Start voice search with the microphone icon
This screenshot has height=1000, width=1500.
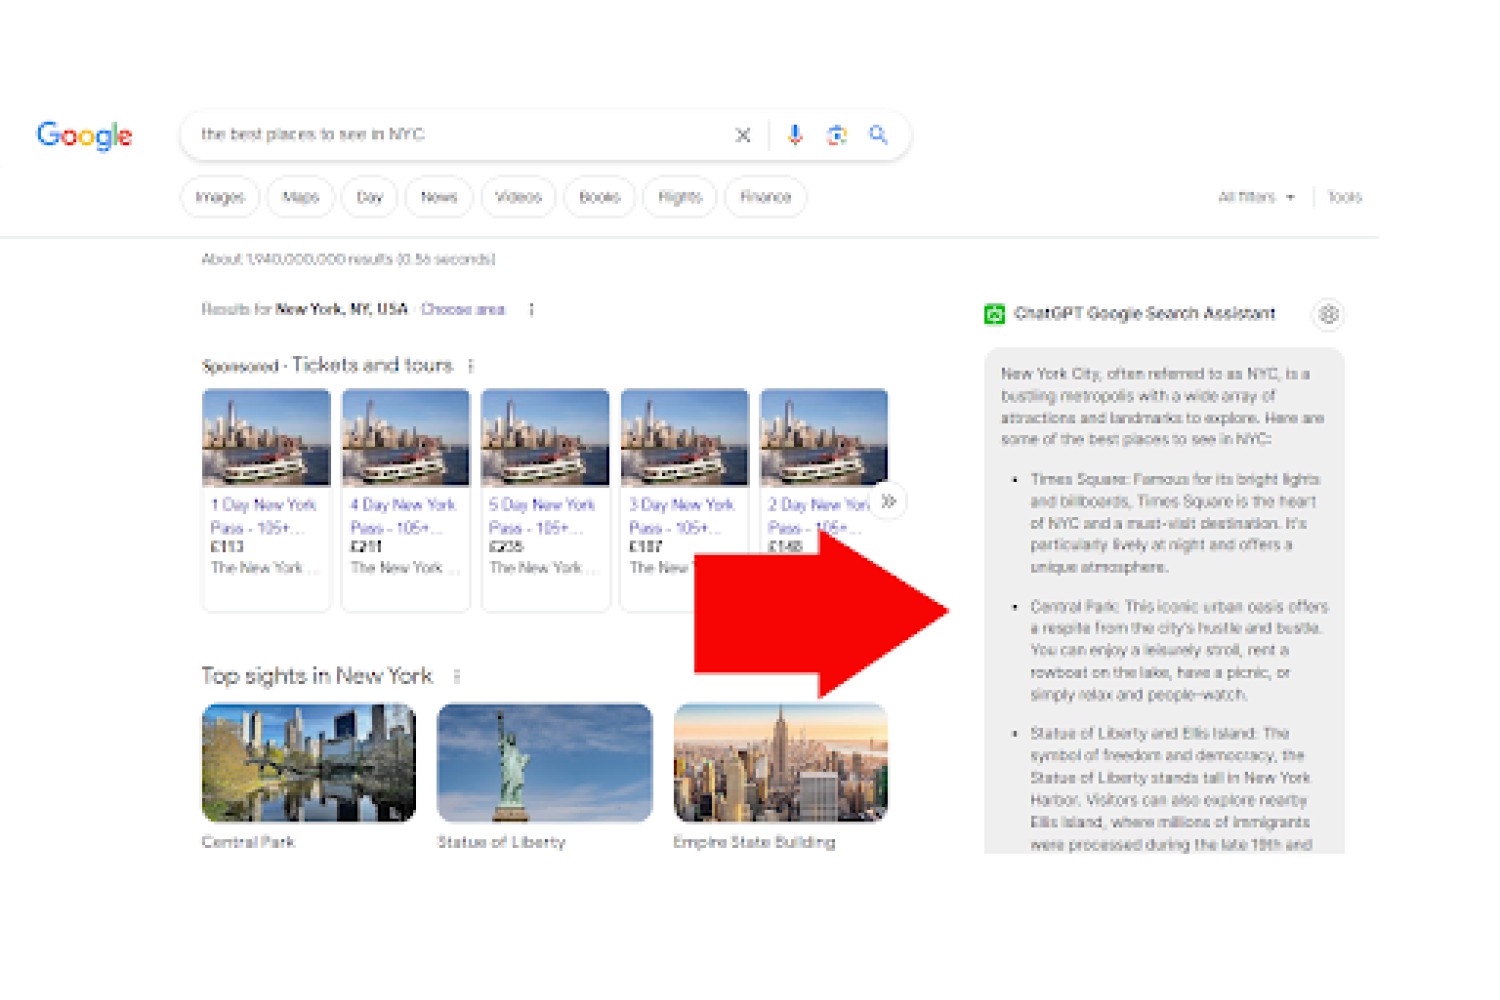point(795,135)
